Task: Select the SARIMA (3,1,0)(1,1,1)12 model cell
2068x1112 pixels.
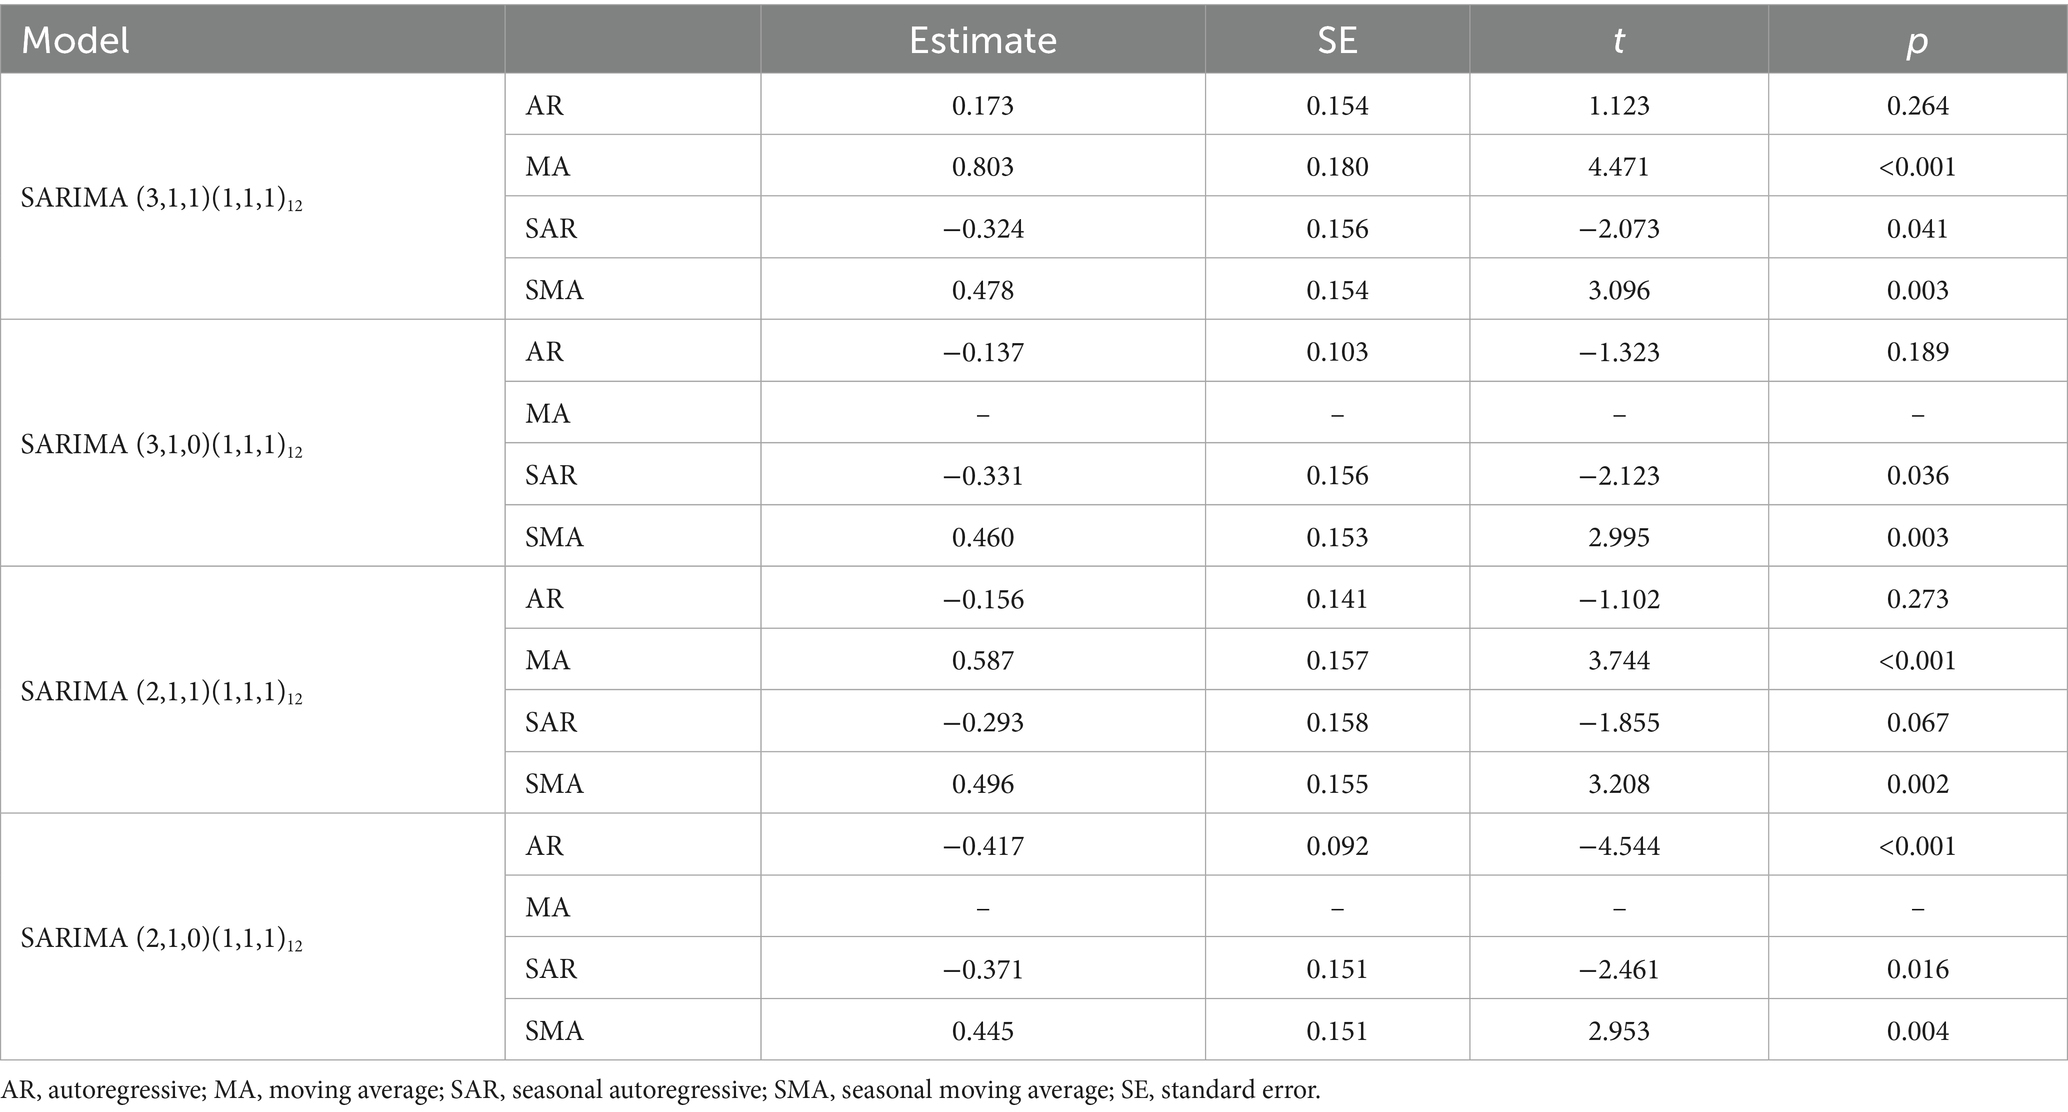Action: [x=161, y=445]
